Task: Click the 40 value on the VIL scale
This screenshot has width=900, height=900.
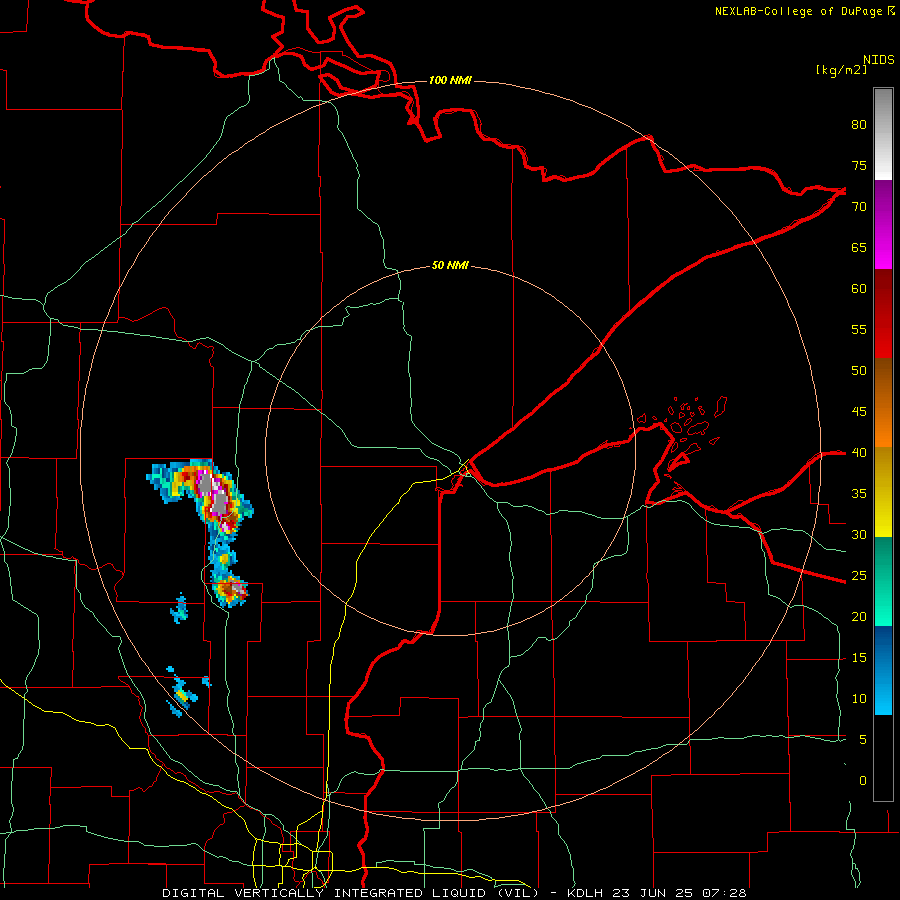Action: pyautogui.click(x=859, y=453)
